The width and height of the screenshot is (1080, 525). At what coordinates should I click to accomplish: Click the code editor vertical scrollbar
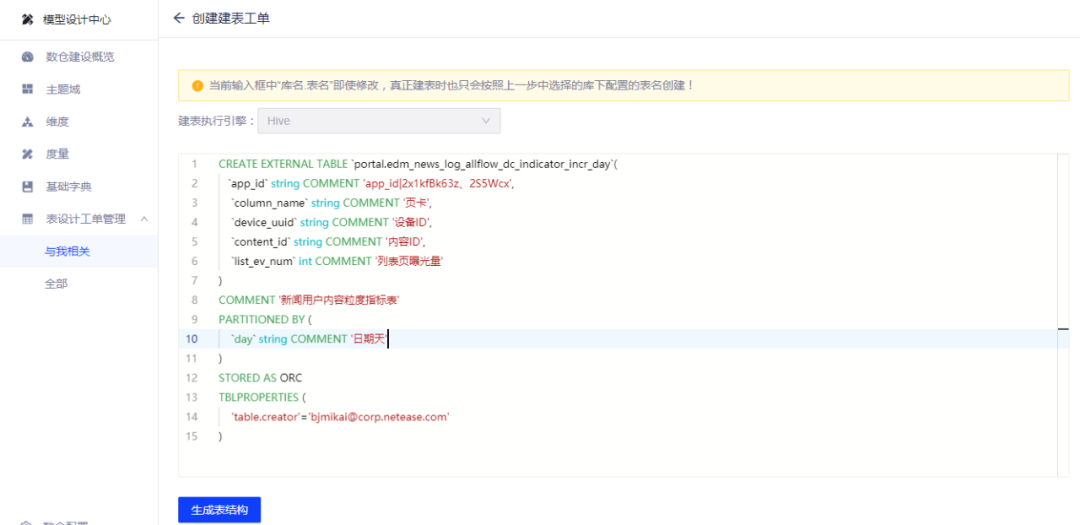tap(1064, 315)
